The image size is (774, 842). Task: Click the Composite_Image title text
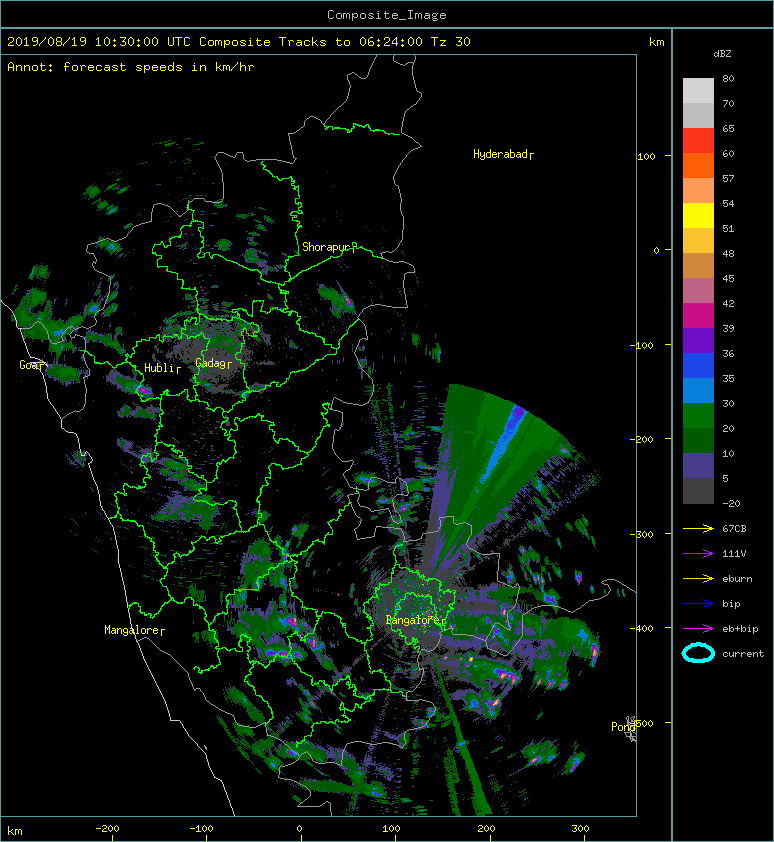(x=387, y=15)
